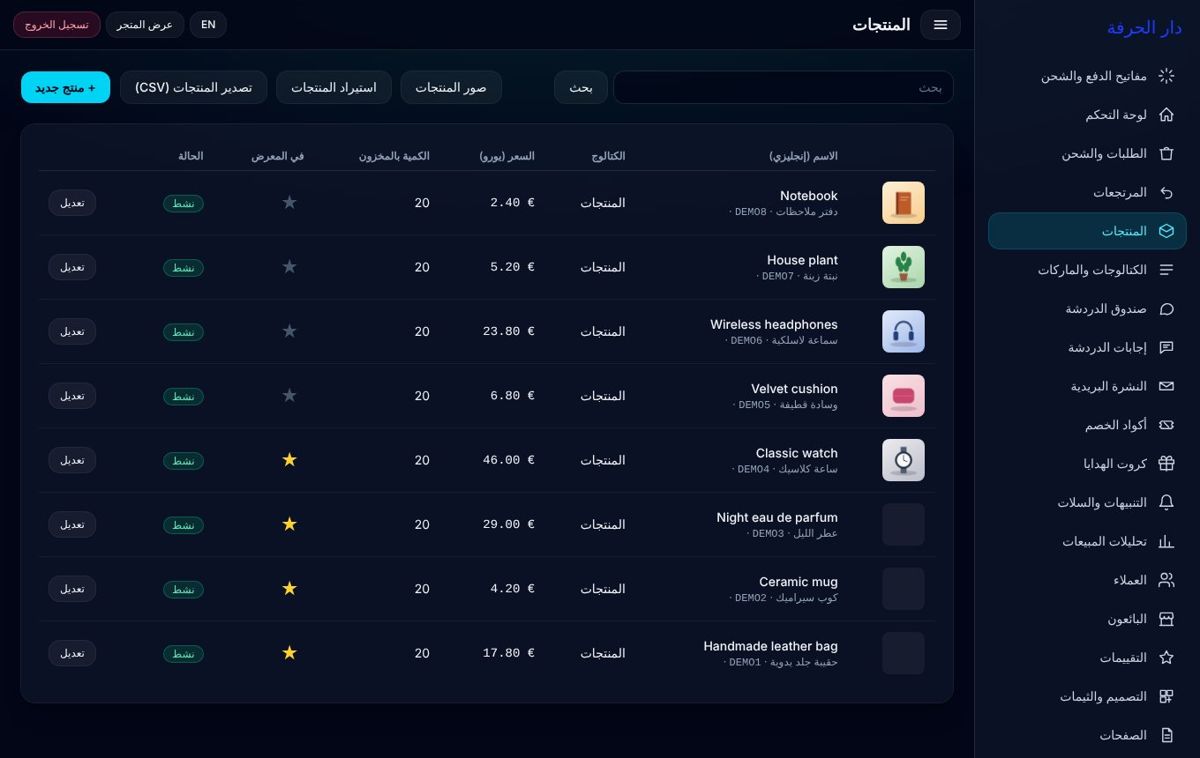Viewport: 1200px width, 758px height.
Task: Open صور المنتجات button
Action: (451, 87)
